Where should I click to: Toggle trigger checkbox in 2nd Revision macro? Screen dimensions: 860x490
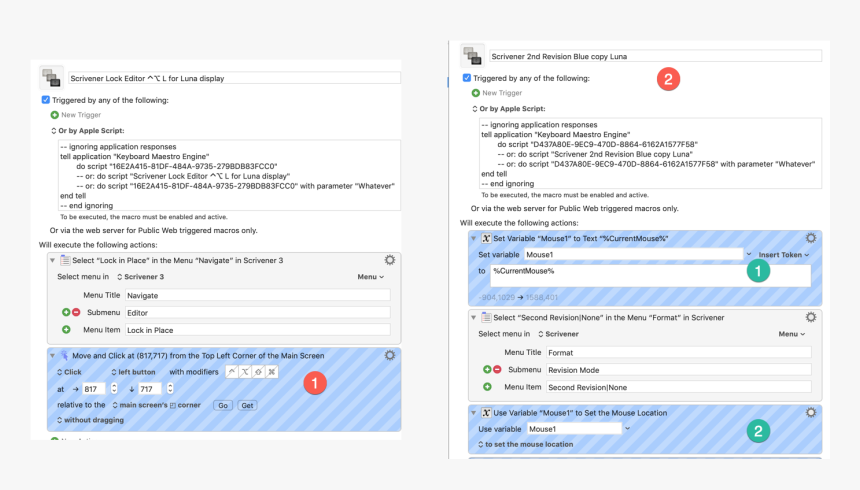tap(467, 78)
